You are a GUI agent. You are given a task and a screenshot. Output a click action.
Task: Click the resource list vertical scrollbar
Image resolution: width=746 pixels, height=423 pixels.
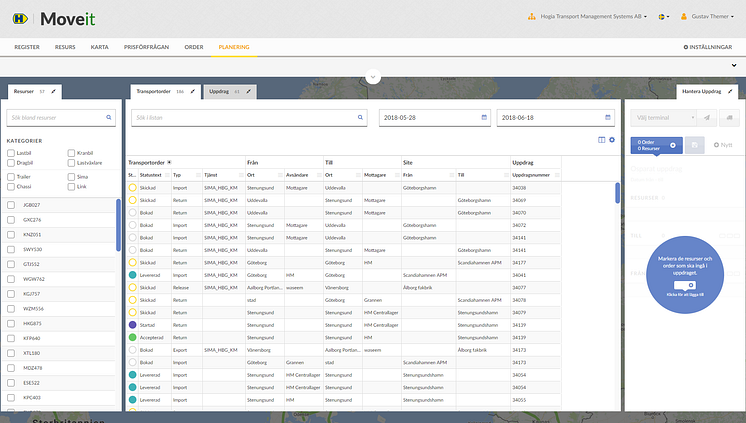coord(118,225)
